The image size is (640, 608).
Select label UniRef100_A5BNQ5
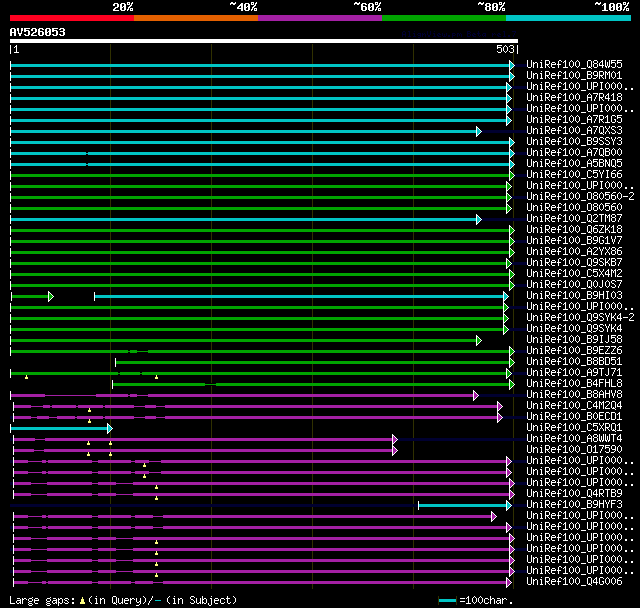coord(574,164)
